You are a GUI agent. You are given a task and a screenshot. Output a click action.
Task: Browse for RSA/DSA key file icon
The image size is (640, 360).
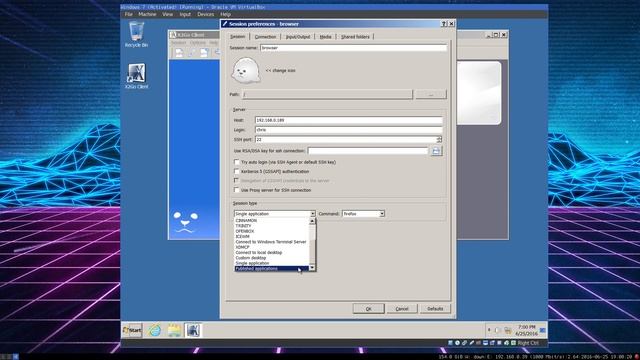(436, 151)
